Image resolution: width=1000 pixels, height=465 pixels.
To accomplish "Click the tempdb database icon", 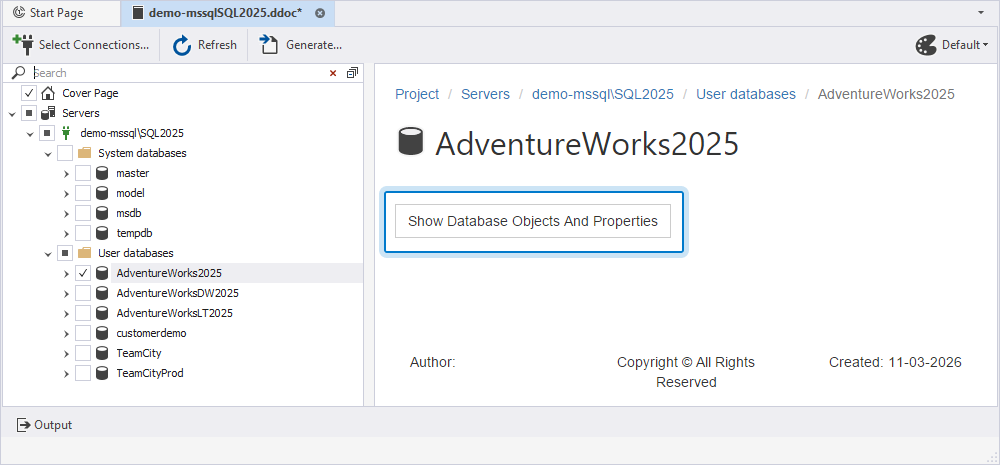I will [x=101, y=233].
